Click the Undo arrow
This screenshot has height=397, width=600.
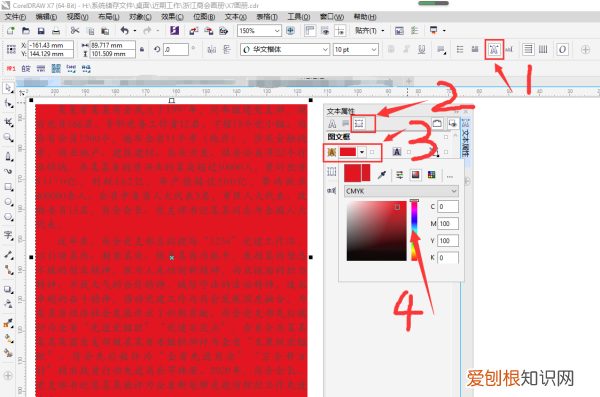point(125,30)
